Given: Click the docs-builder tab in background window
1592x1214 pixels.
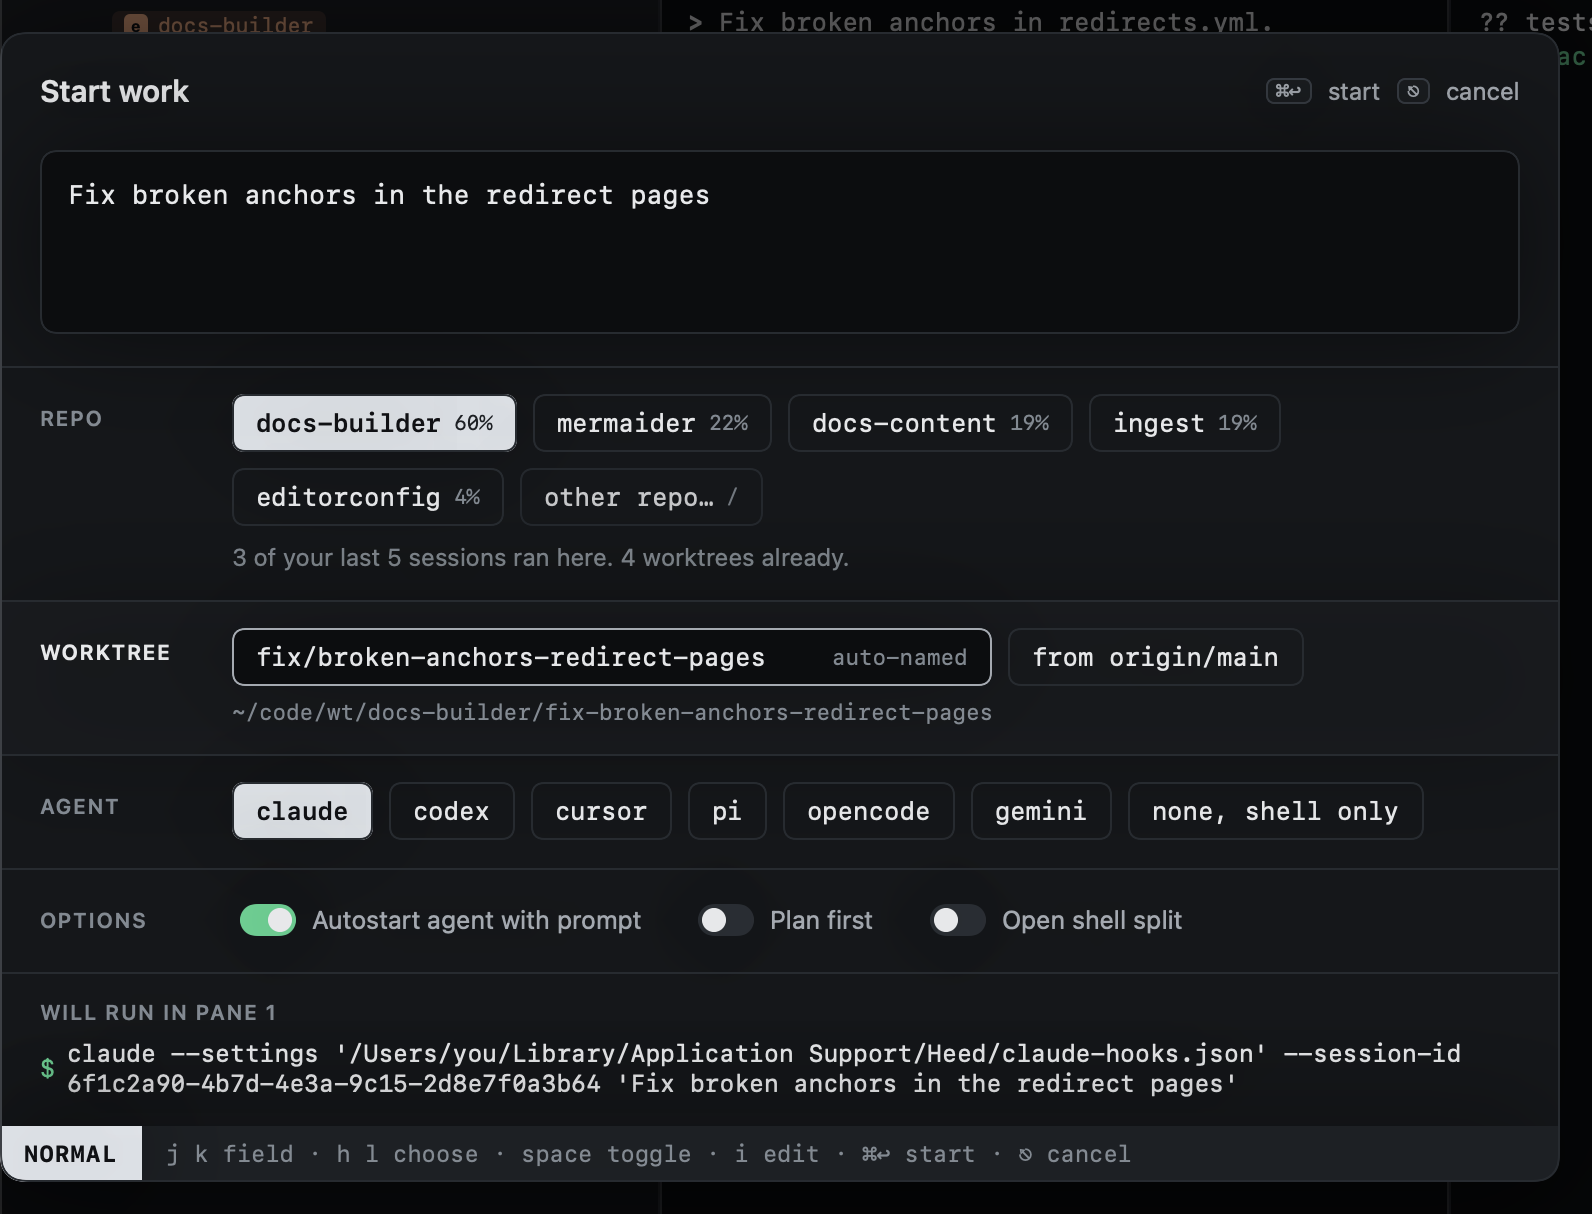Looking at the screenshot, I should click(x=219, y=24).
